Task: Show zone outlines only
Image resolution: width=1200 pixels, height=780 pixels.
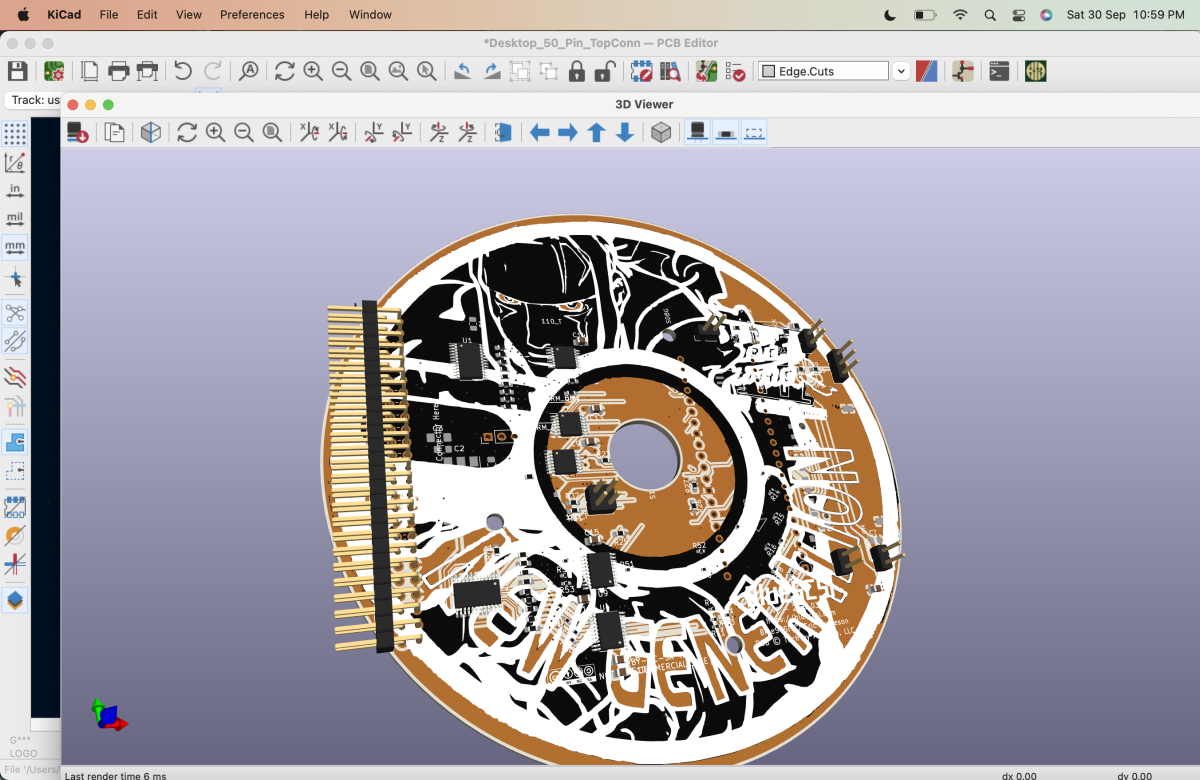Action: coord(15,470)
